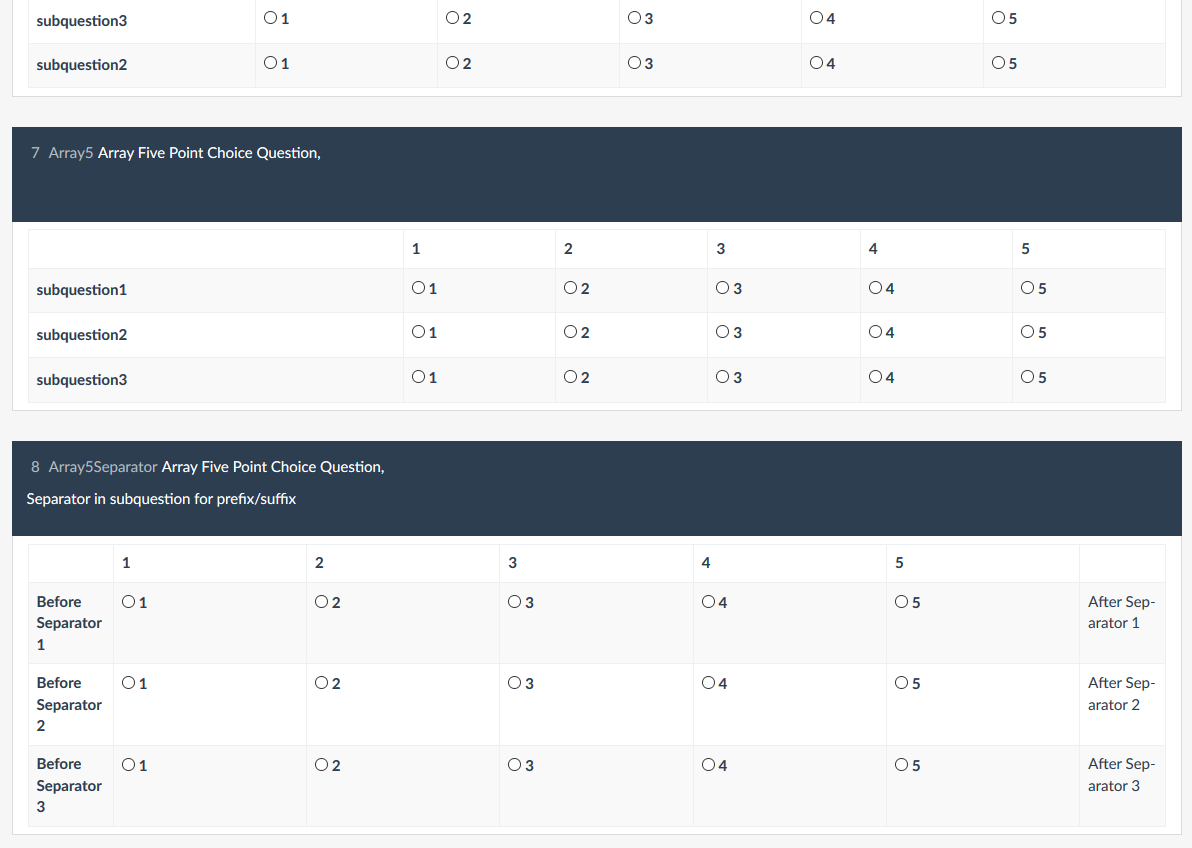Choose option 5 for subquestion1 in Array5
This screenshot has height=848, width=1192.
pos(1028,289)
